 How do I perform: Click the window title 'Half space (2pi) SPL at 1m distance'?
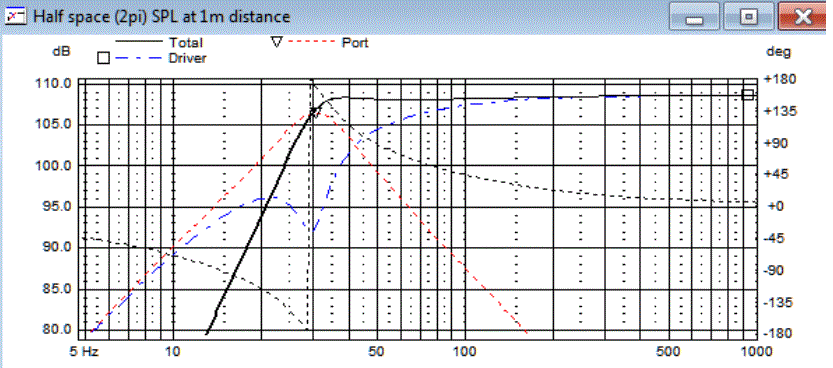click(162, 16)
